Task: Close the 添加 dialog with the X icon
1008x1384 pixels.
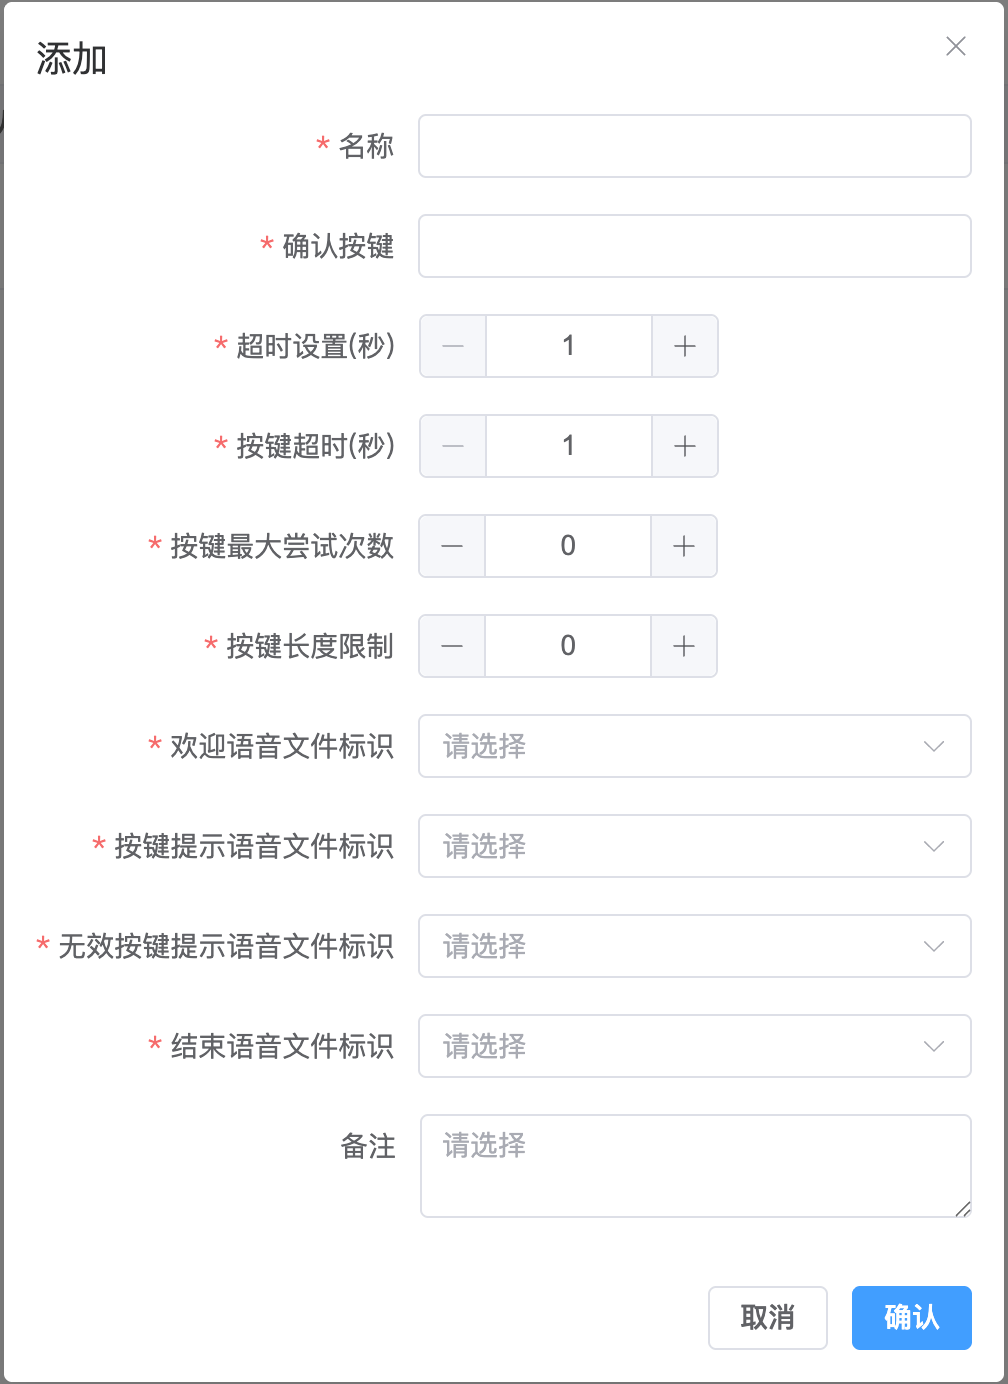Action: [x=956, y=46]
